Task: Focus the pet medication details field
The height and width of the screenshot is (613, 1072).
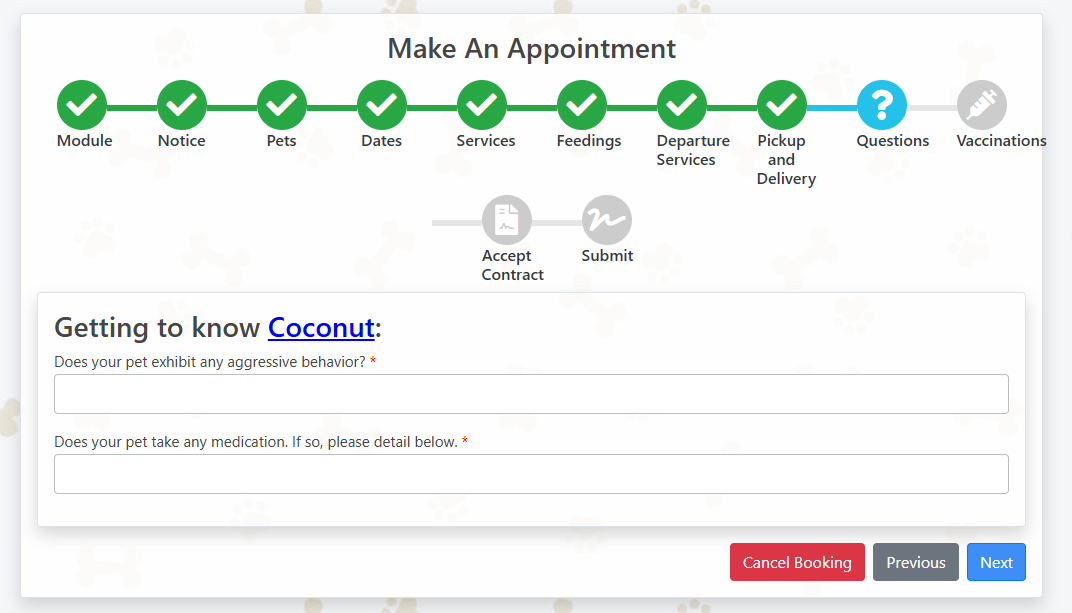Action: coord(531,474)
